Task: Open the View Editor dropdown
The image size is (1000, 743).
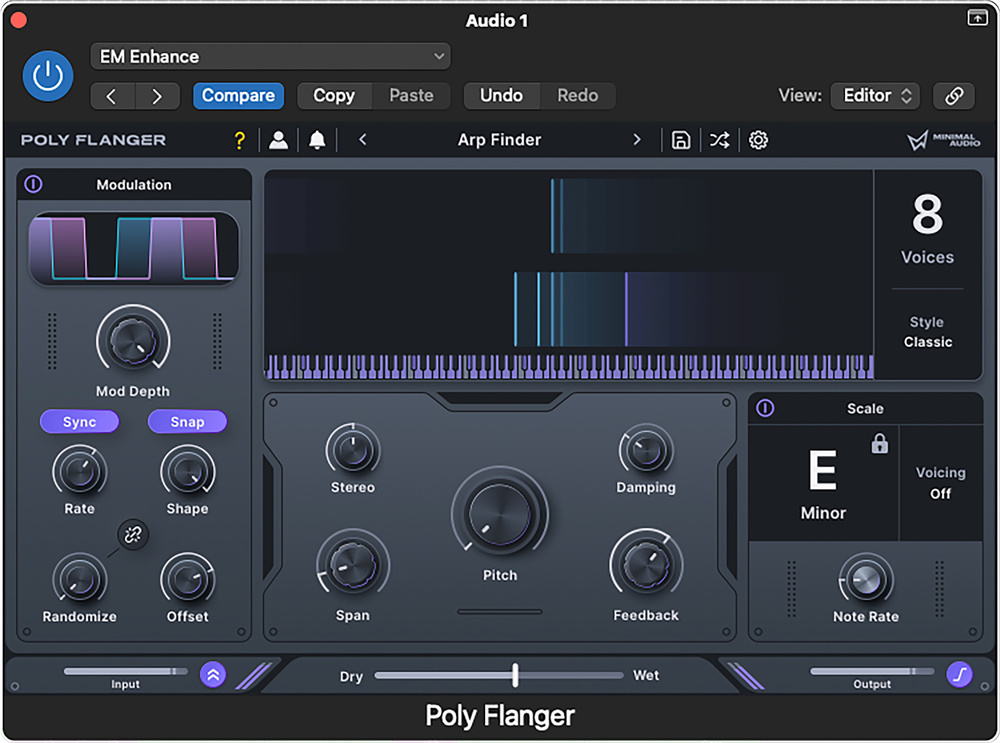Action: [874, 96]
